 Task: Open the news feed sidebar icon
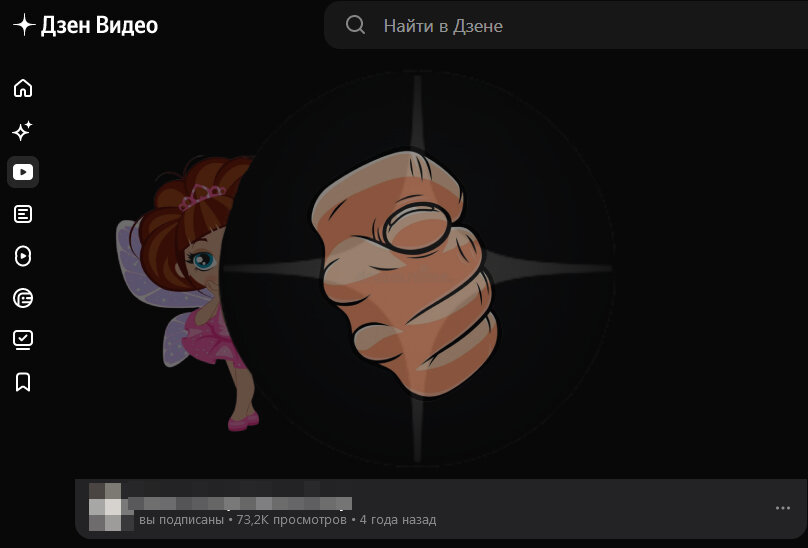pos(23,298)
